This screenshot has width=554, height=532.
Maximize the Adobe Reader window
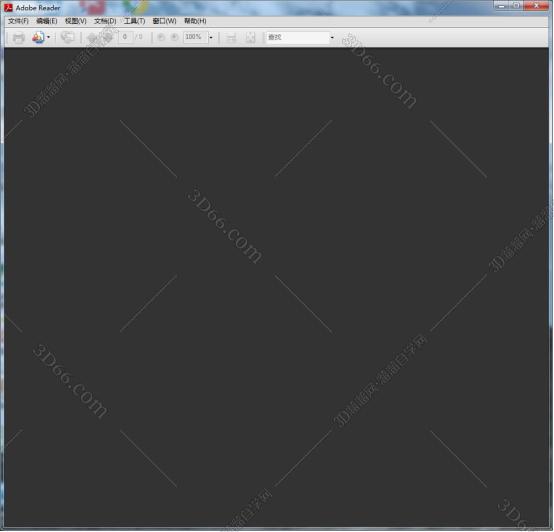pyautogui.click(x=516, y=6)
